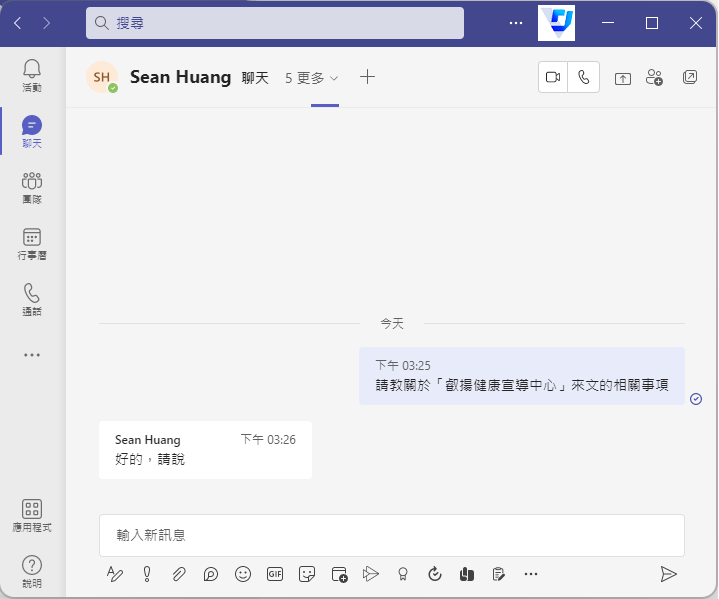The width and height of the screenshot is (719, 599).
Task: Click the Format text icon
Action: click(115, 574)
